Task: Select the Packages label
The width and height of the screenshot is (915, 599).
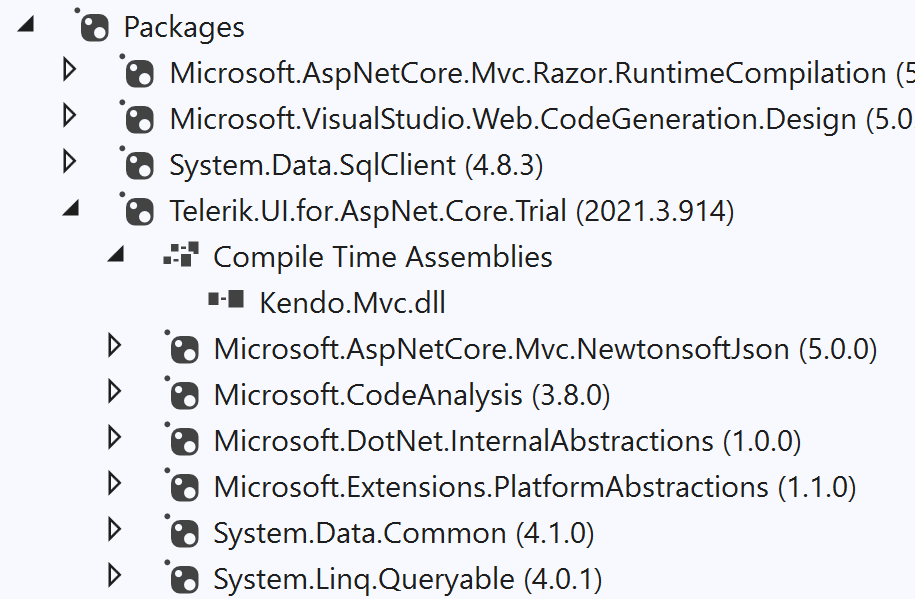Action: tap(184, 27)
